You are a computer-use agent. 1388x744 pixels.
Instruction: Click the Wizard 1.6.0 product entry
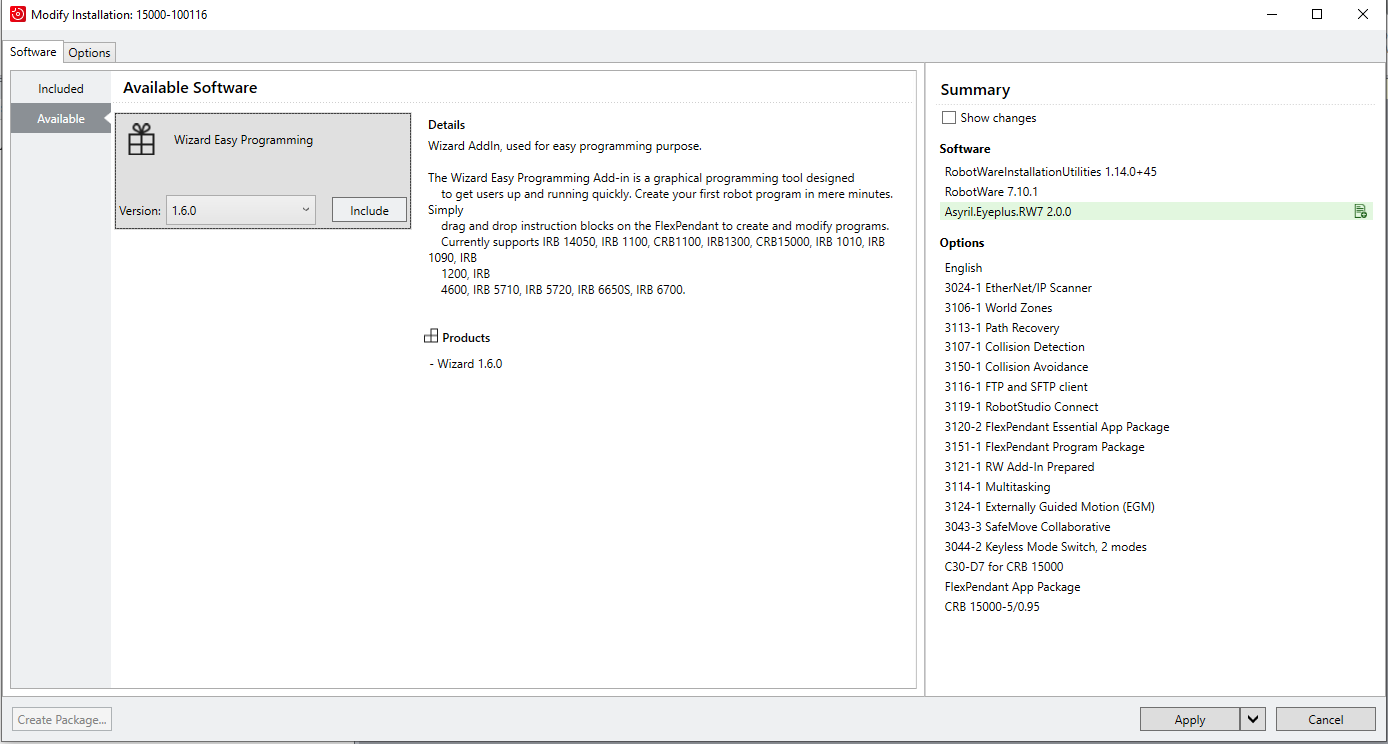click(x=470, y=364)
